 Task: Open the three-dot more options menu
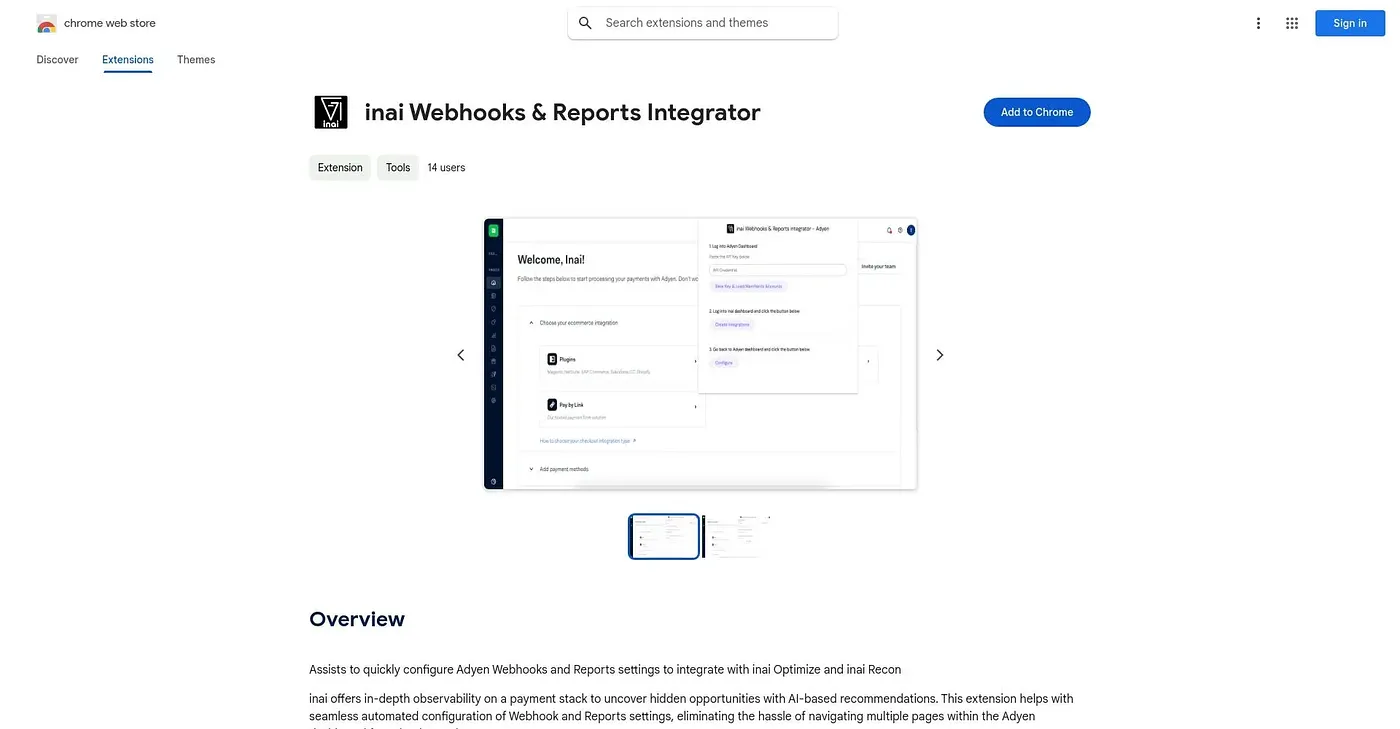pos(1258,23)
